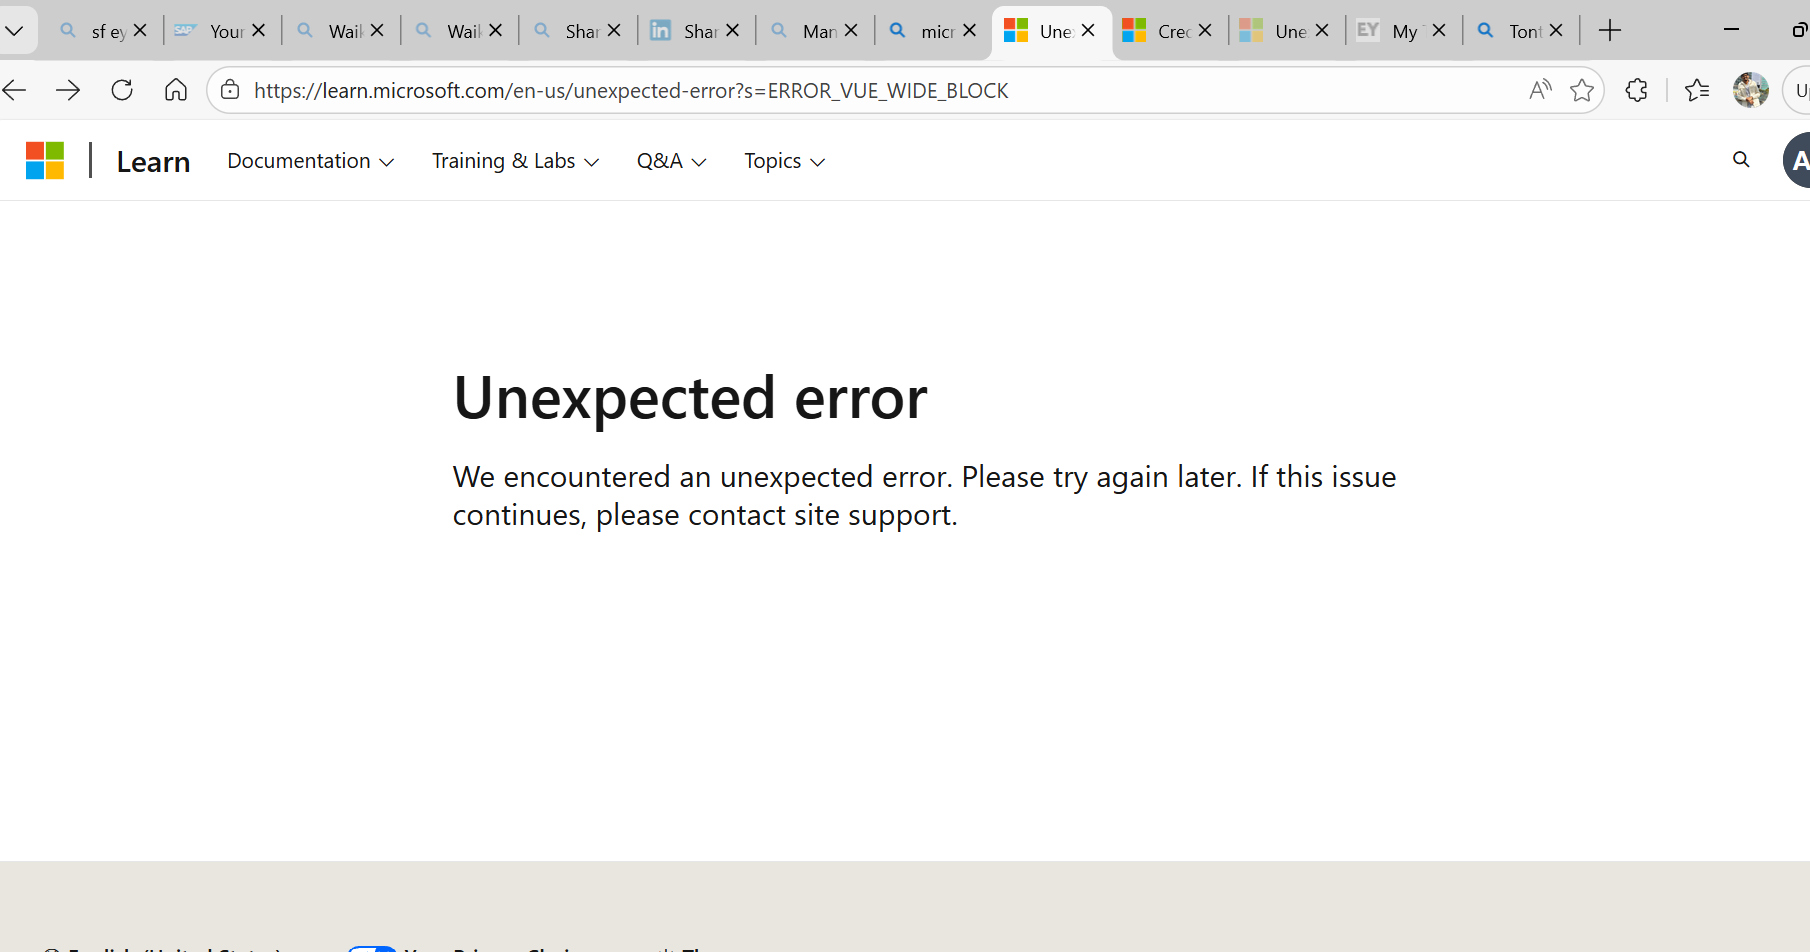This screenshot has height=952, width=1810.
Task: Expand the Training & Labs menu
Action: pyautogui.click(x=515, y=161)
